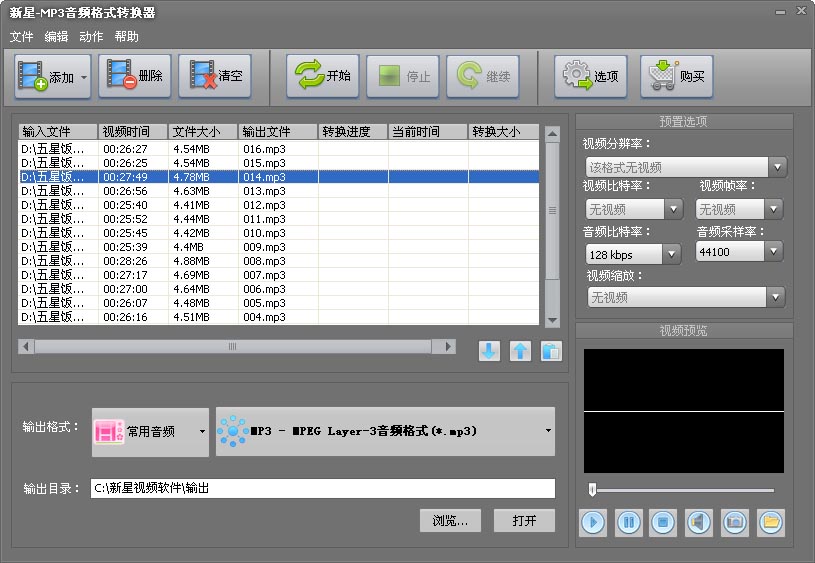This screenshot has width=815, height=563.
Task: Click the snapshot camera icon in preview
Action: (x=734, y=522)
